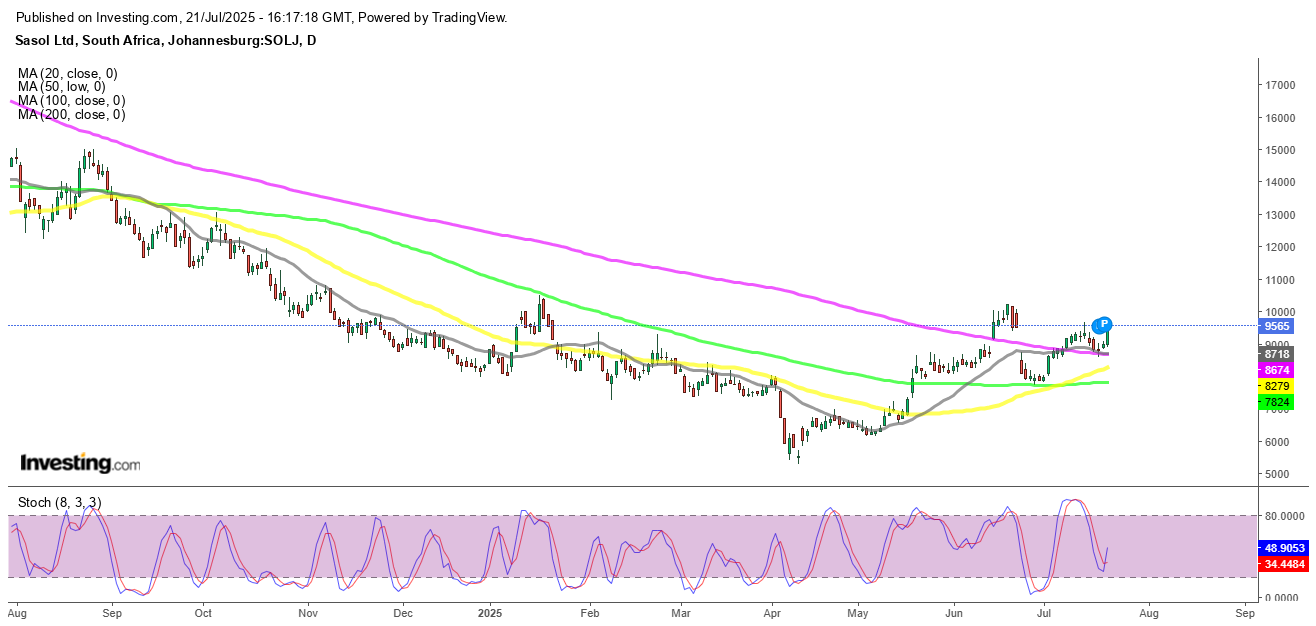Click the MA (100, close, 0) indicator label

click(x=71, y=101)
